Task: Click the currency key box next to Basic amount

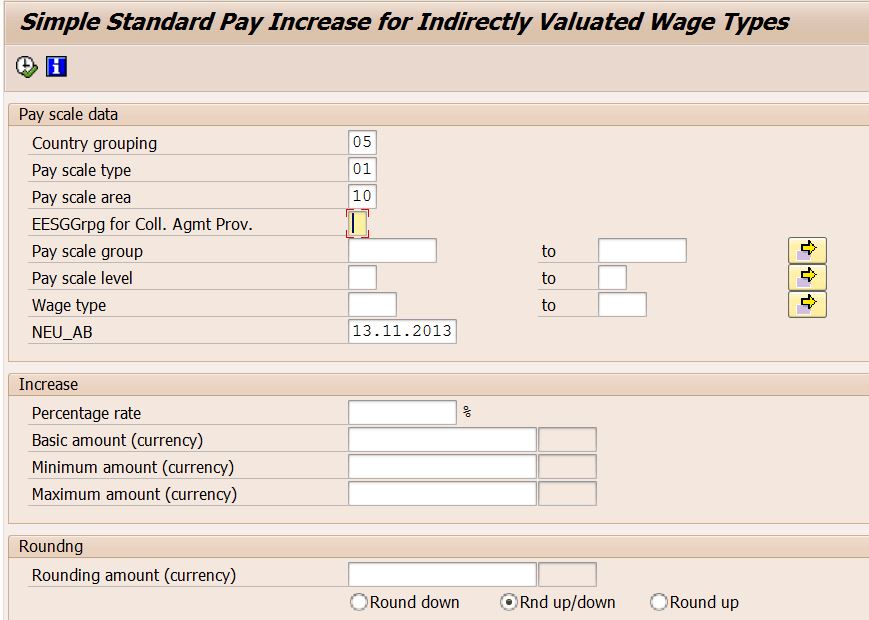Action: click(x=567, y=439)
